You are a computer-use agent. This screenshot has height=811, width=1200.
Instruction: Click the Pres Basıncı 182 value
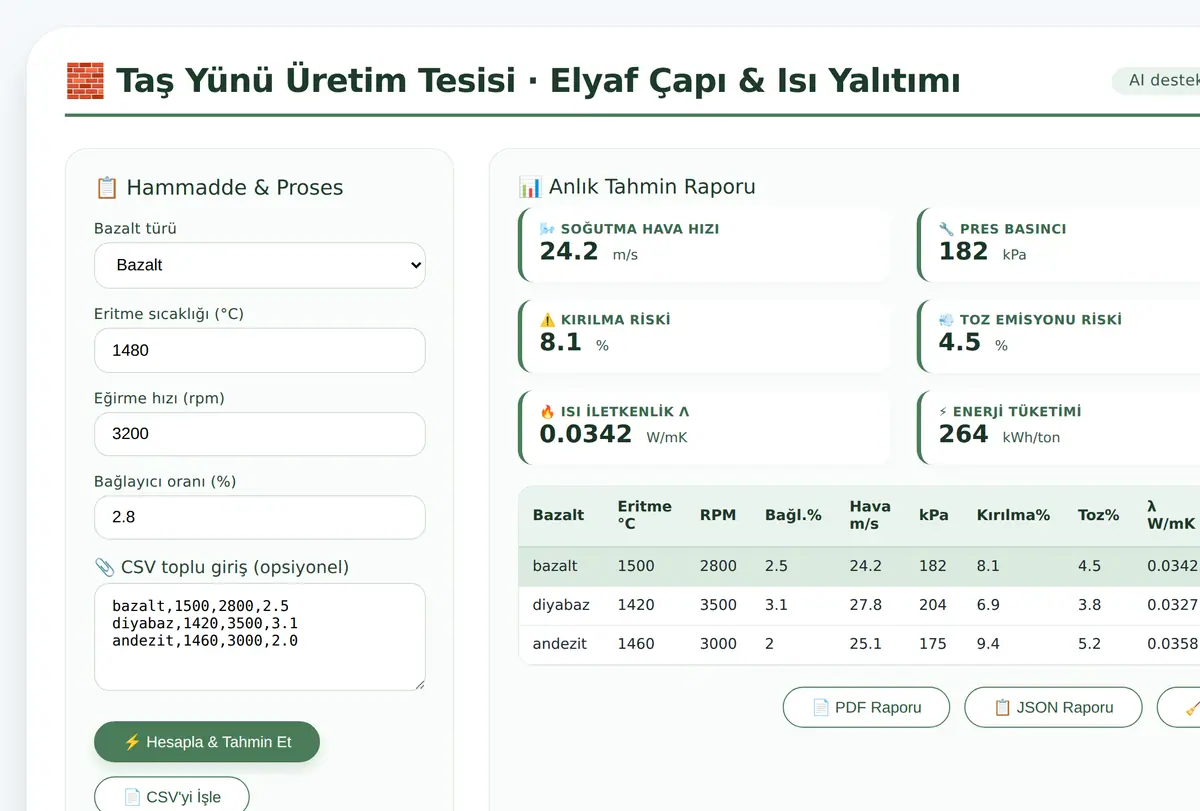[963, 251]
